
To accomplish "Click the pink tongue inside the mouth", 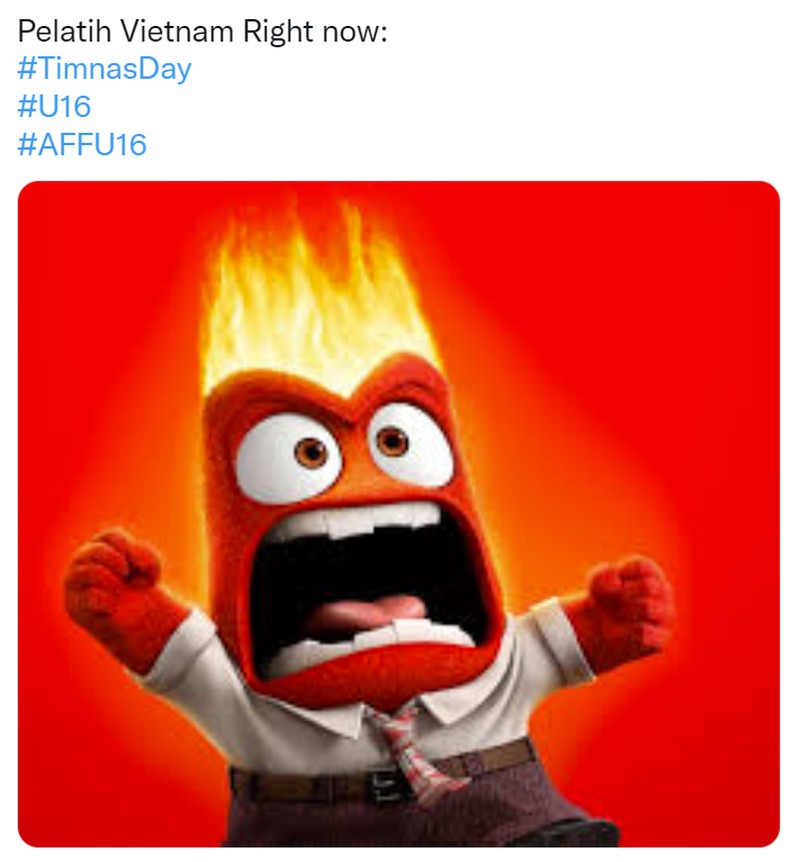I will pyautogui.click(x=365, y=612).
